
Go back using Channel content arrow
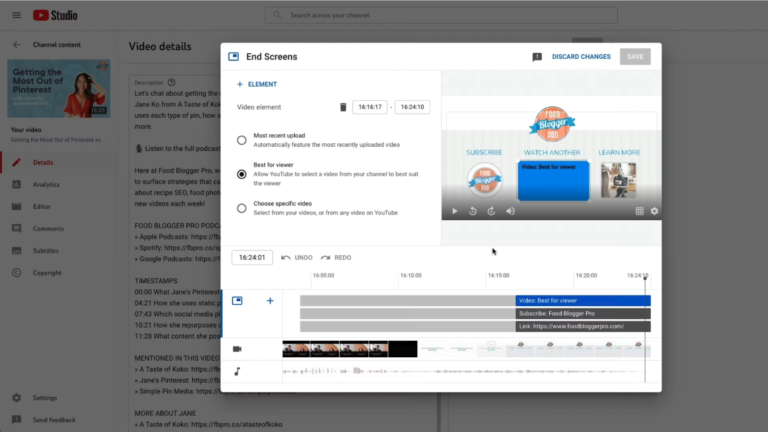pyautogui.click(x=17, y=45)
